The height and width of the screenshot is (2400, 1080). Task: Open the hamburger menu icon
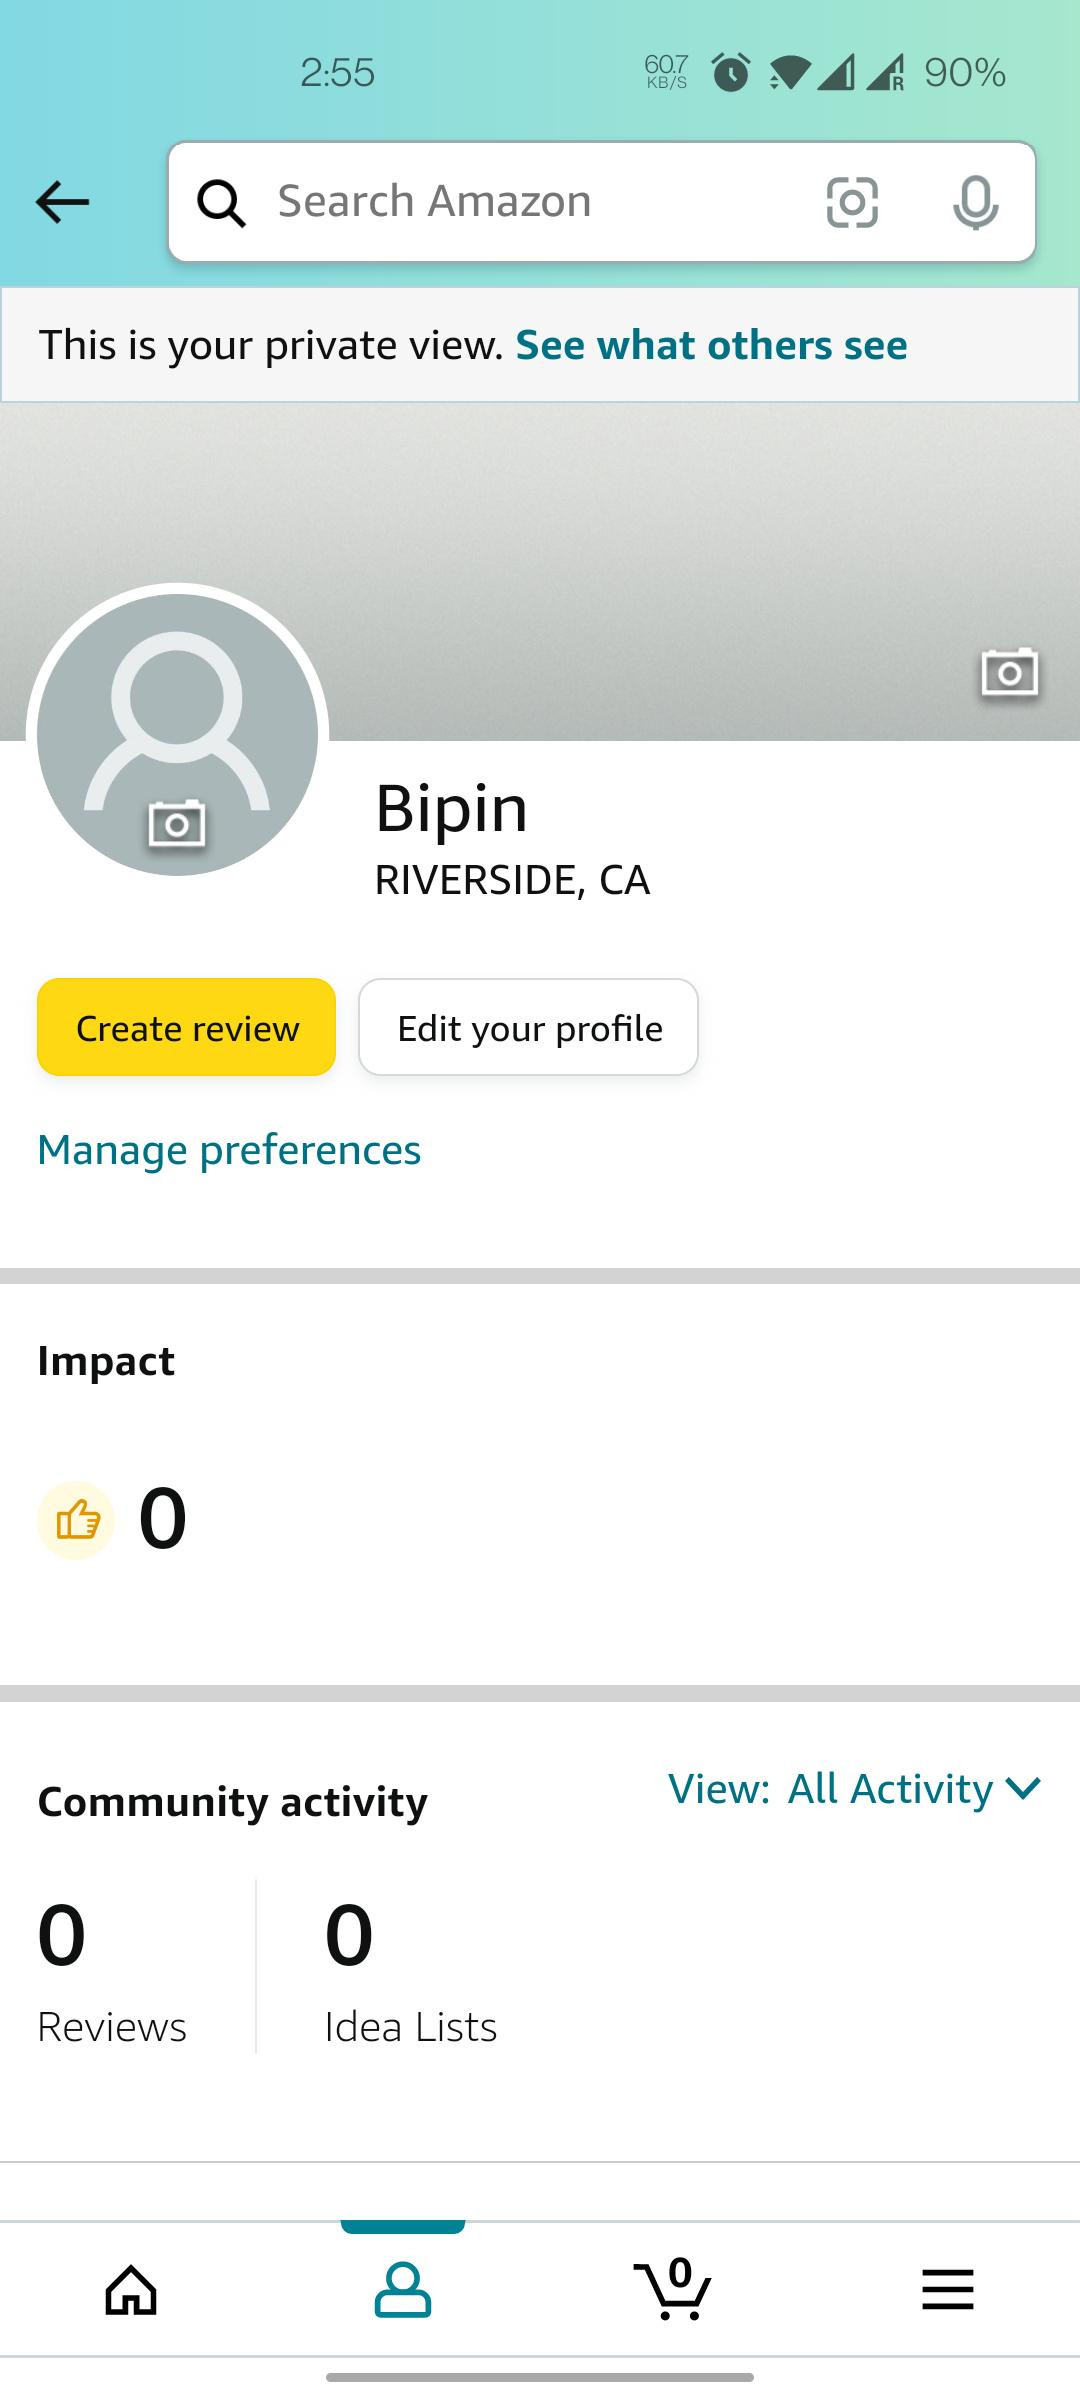[x=948, y=2289]
